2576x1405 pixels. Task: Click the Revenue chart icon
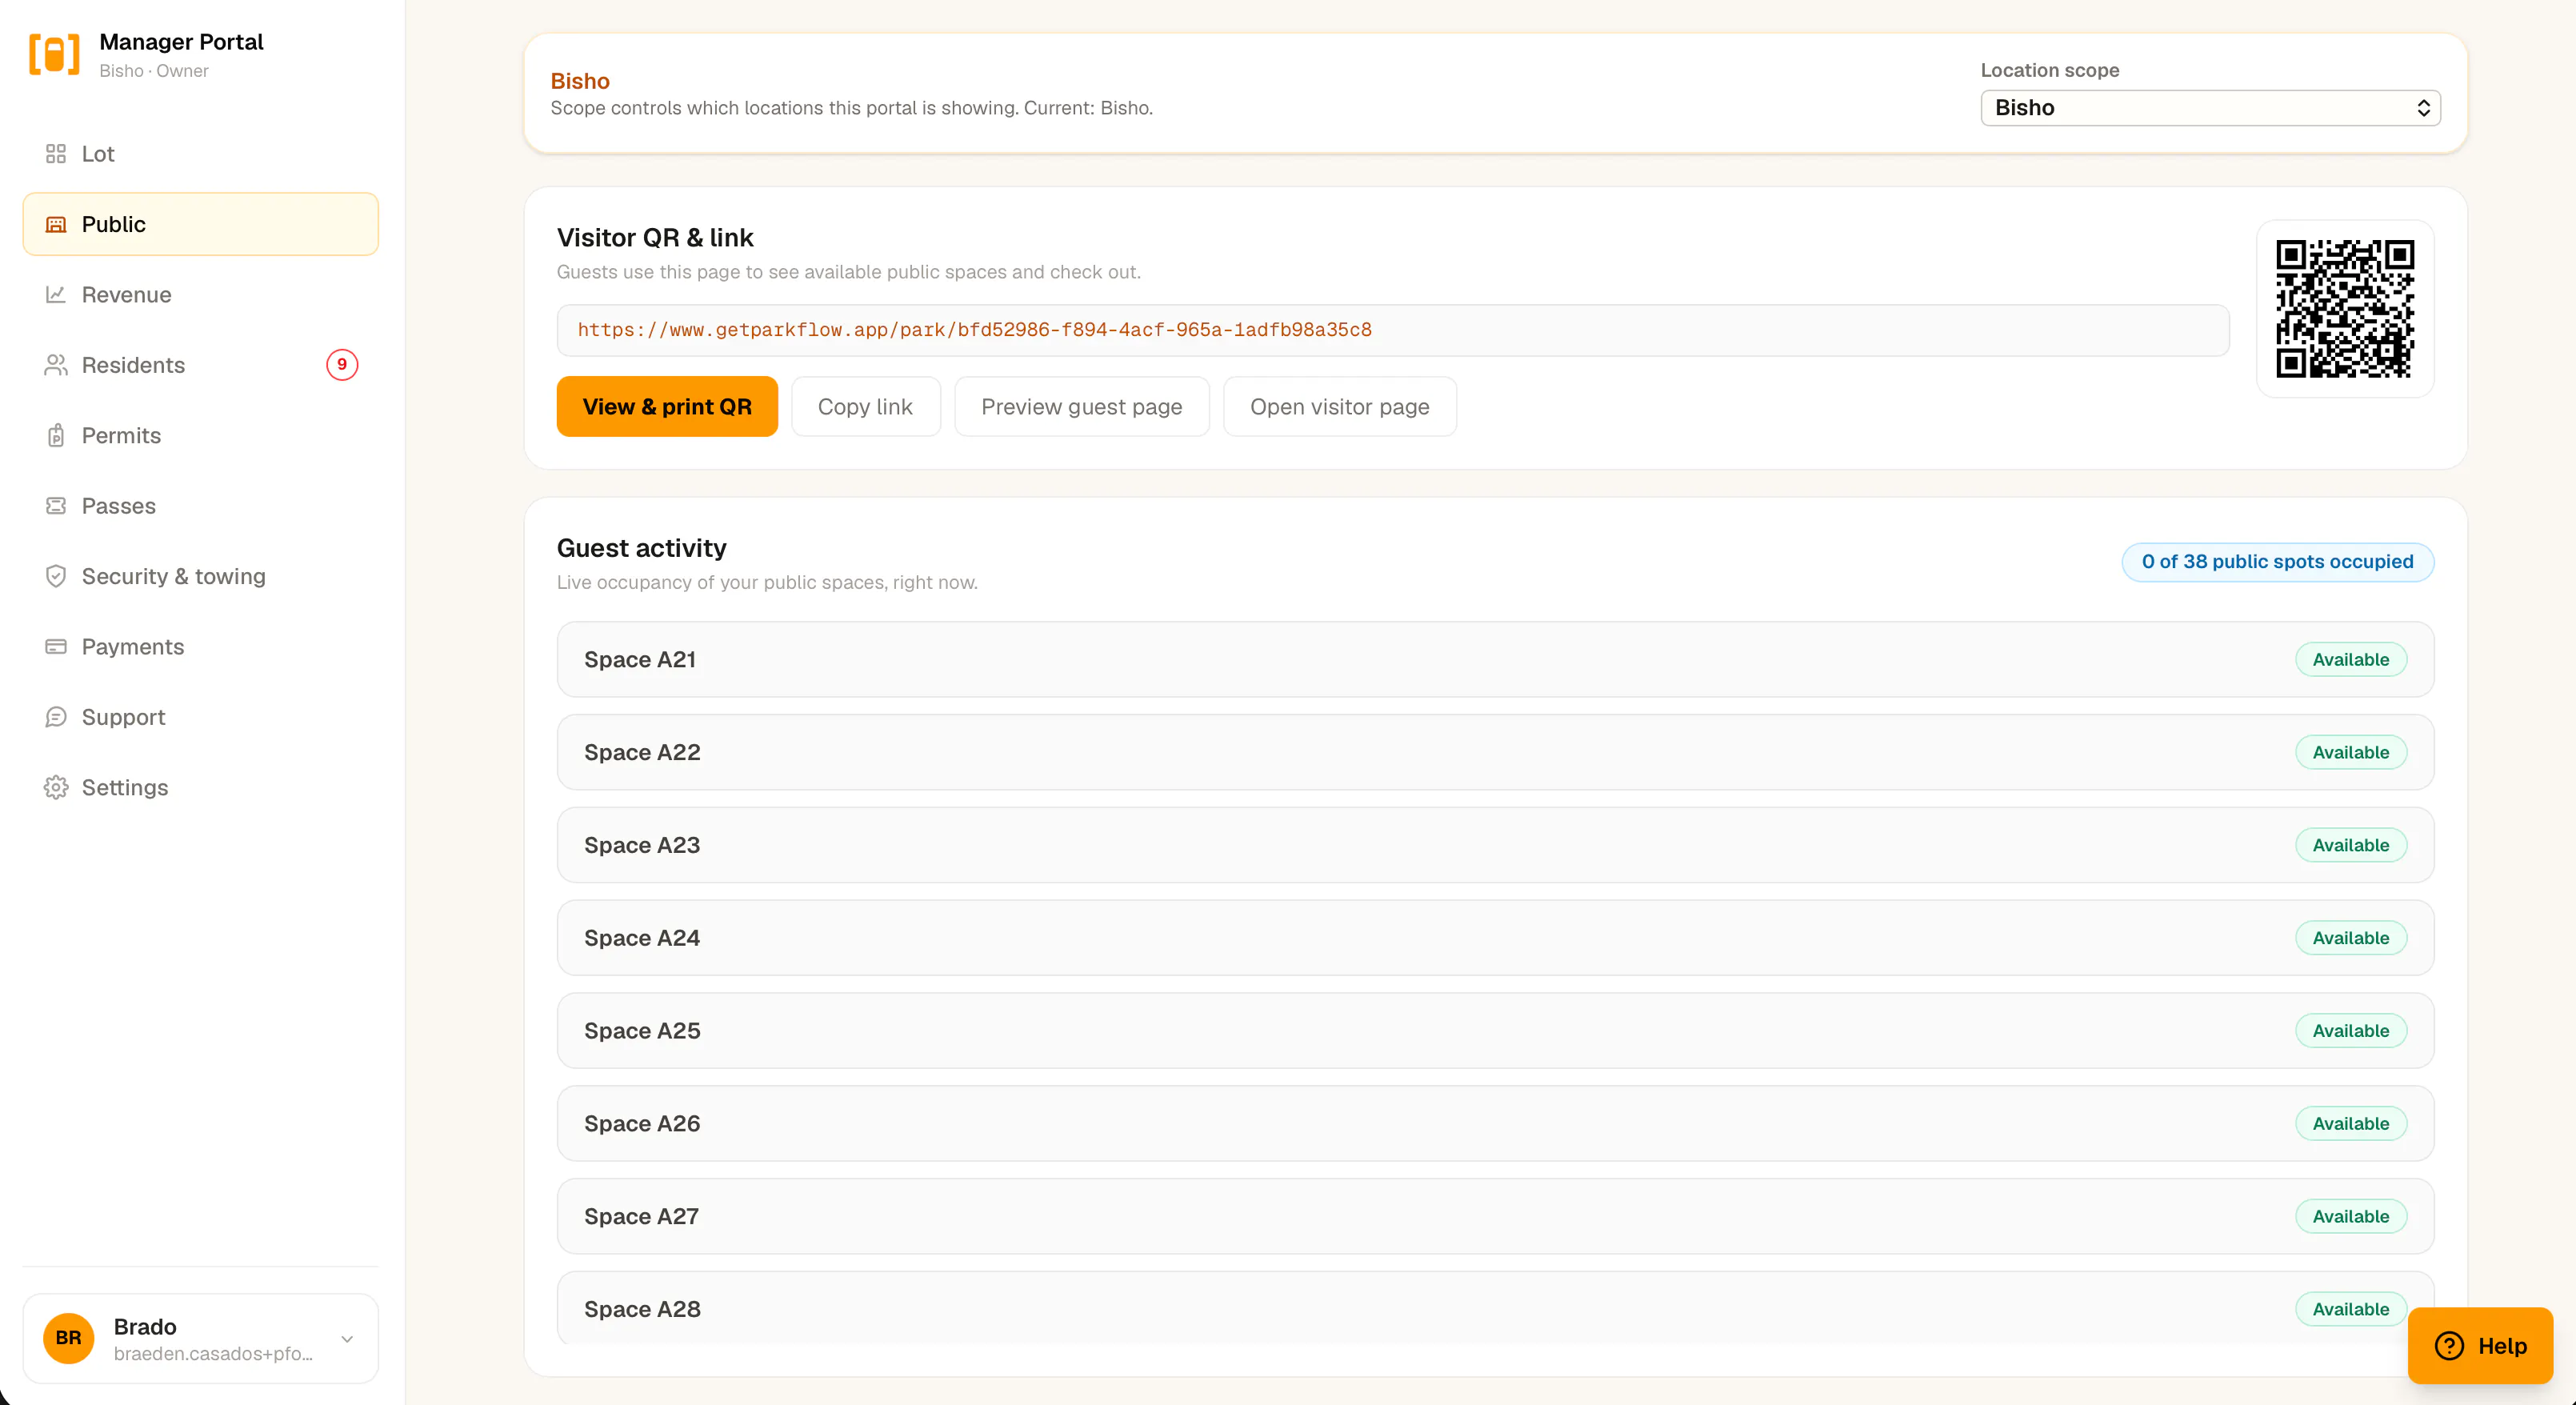56,294
